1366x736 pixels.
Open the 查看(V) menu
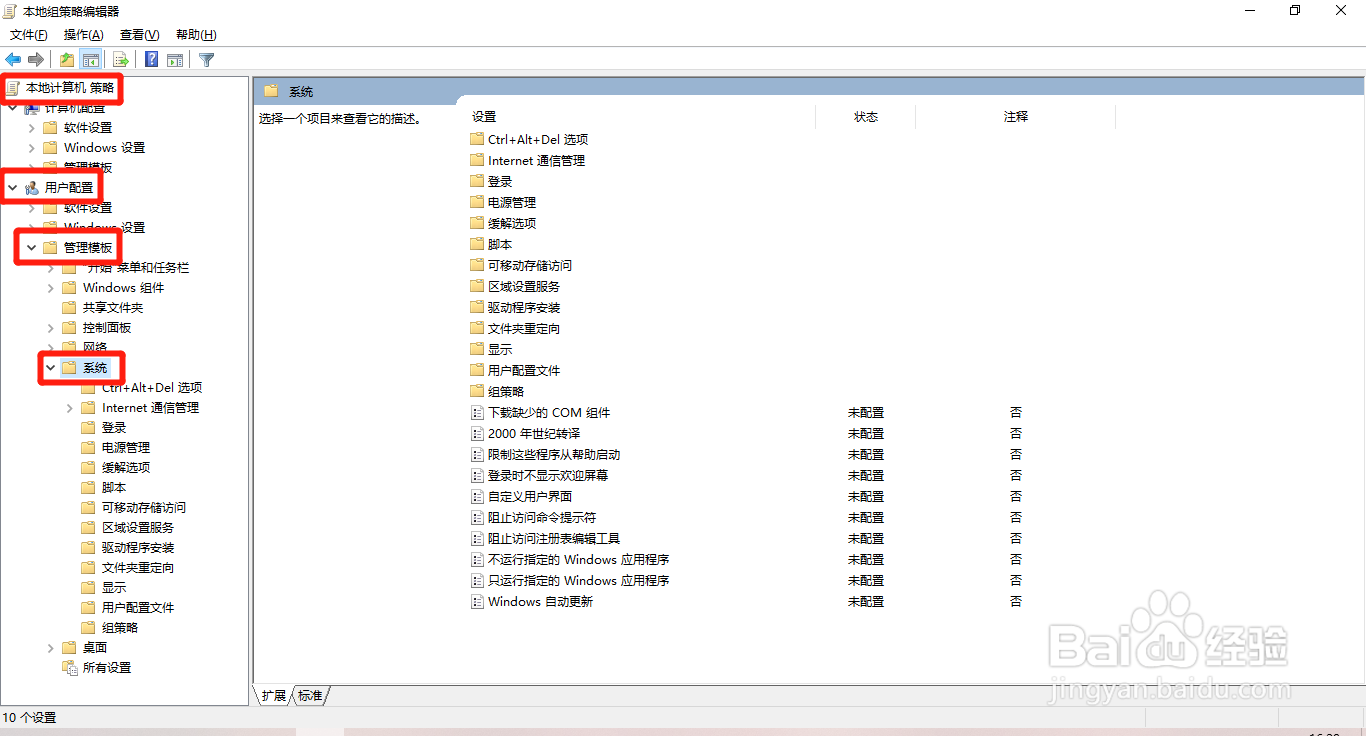coord(139,35)
